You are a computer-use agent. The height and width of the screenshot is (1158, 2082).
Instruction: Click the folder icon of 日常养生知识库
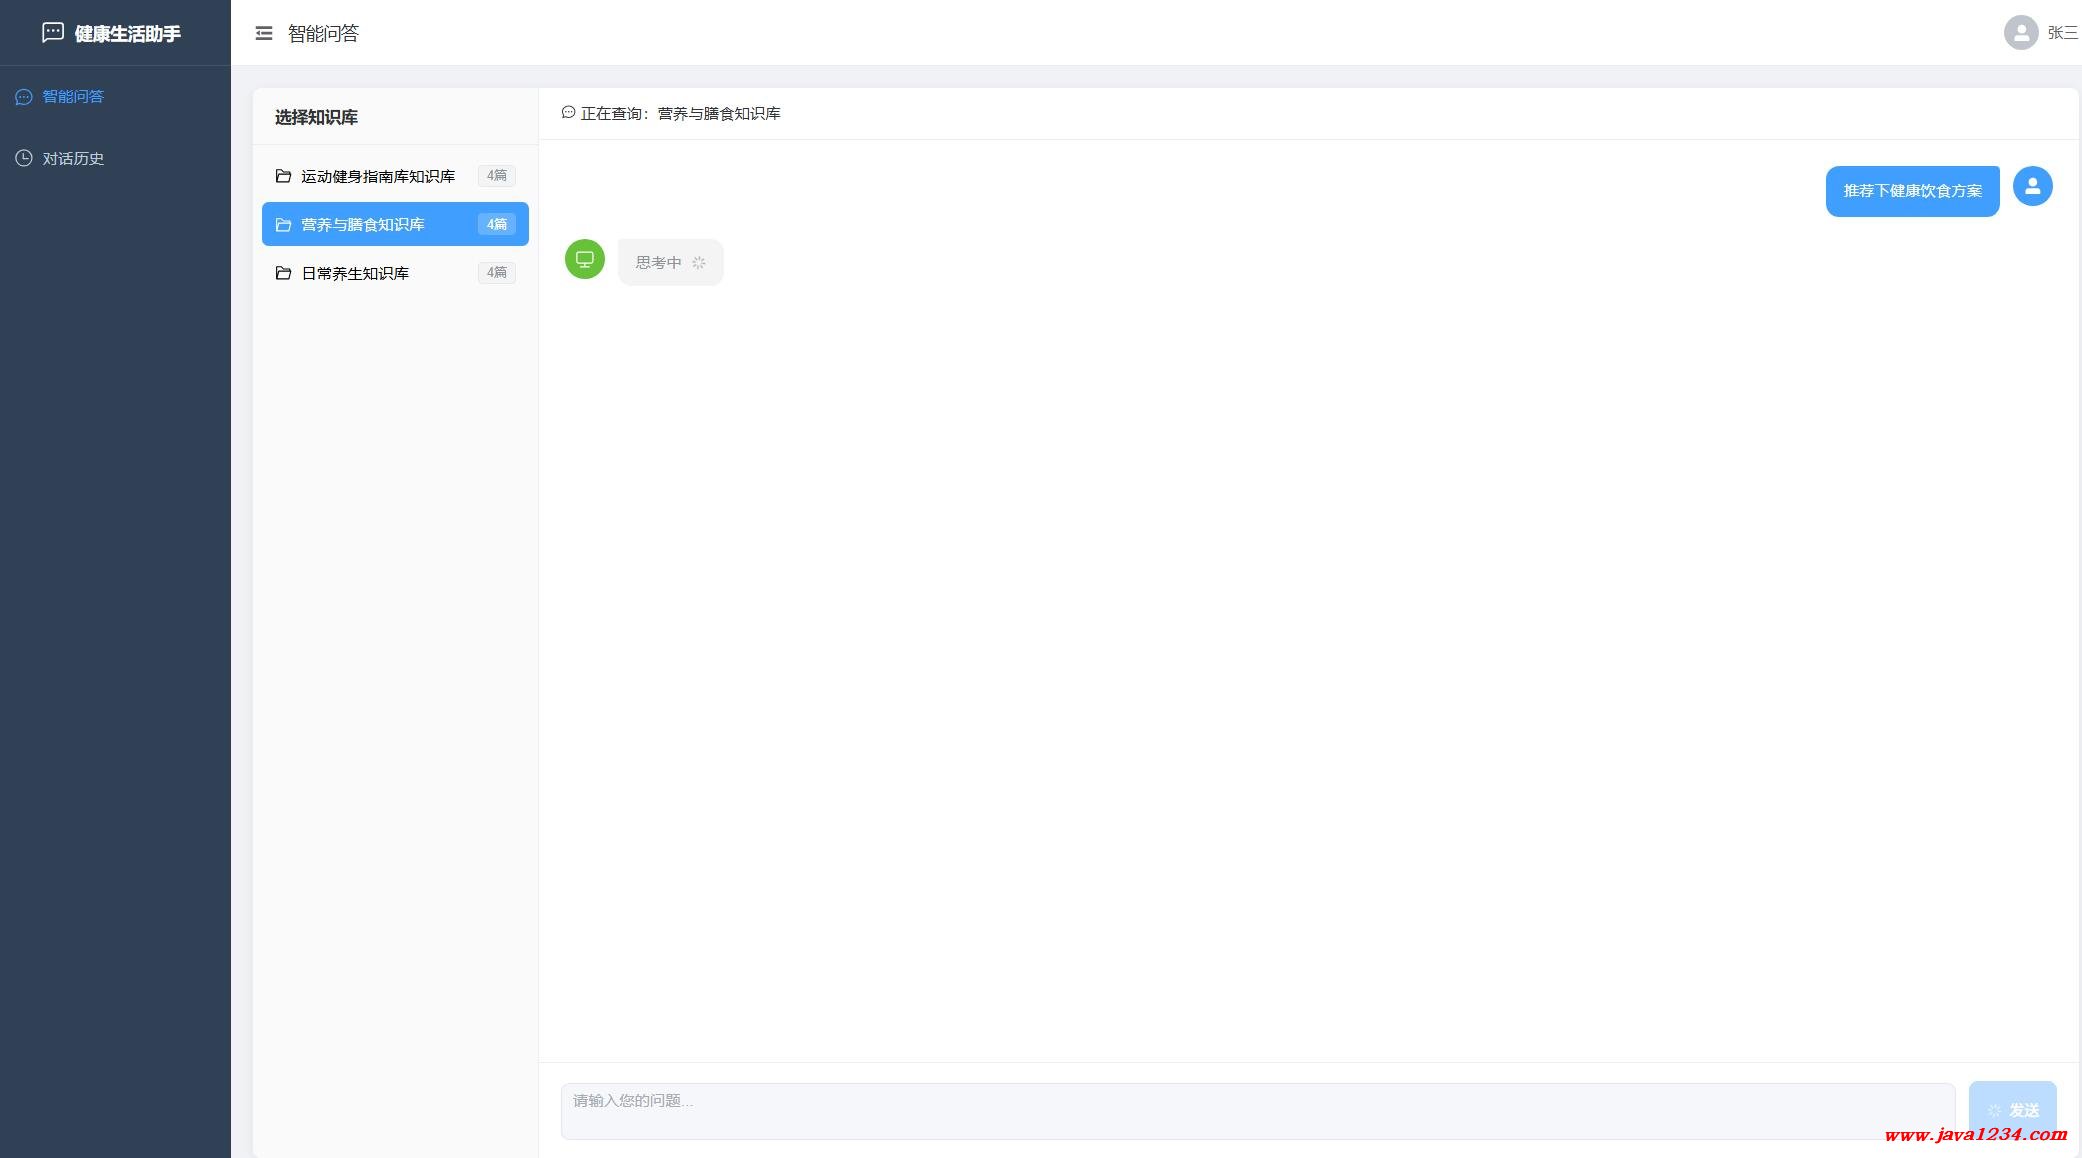283,273
